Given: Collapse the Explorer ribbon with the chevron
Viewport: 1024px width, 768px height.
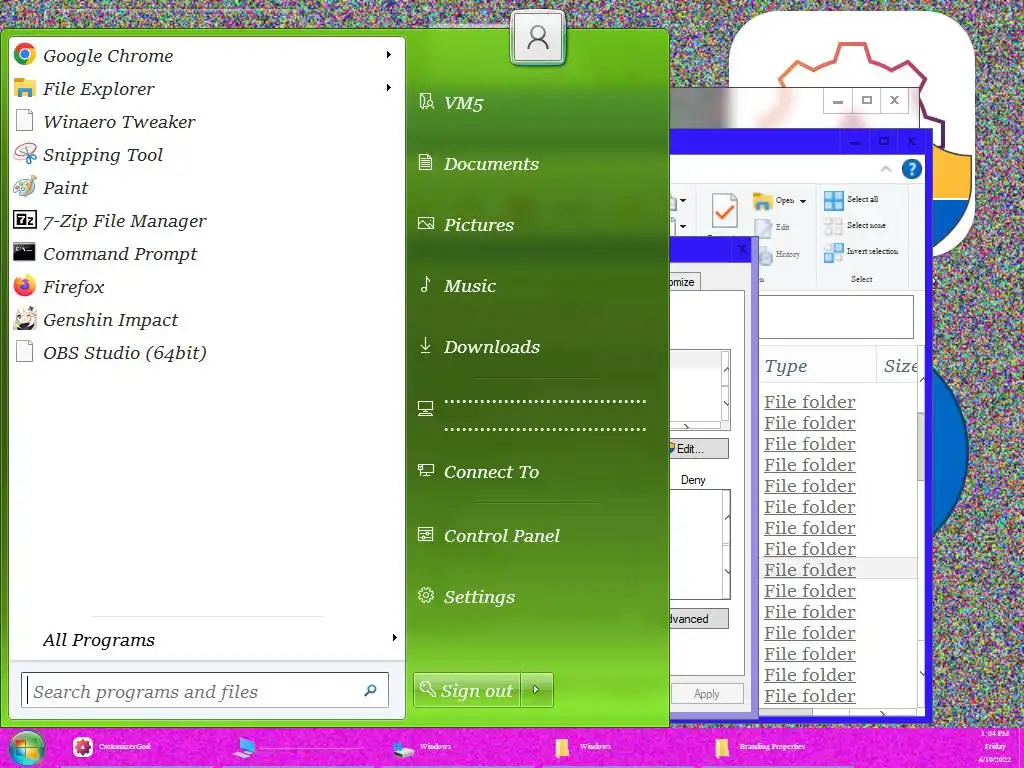Looking at the screenshot, I should tap(886, 169).
